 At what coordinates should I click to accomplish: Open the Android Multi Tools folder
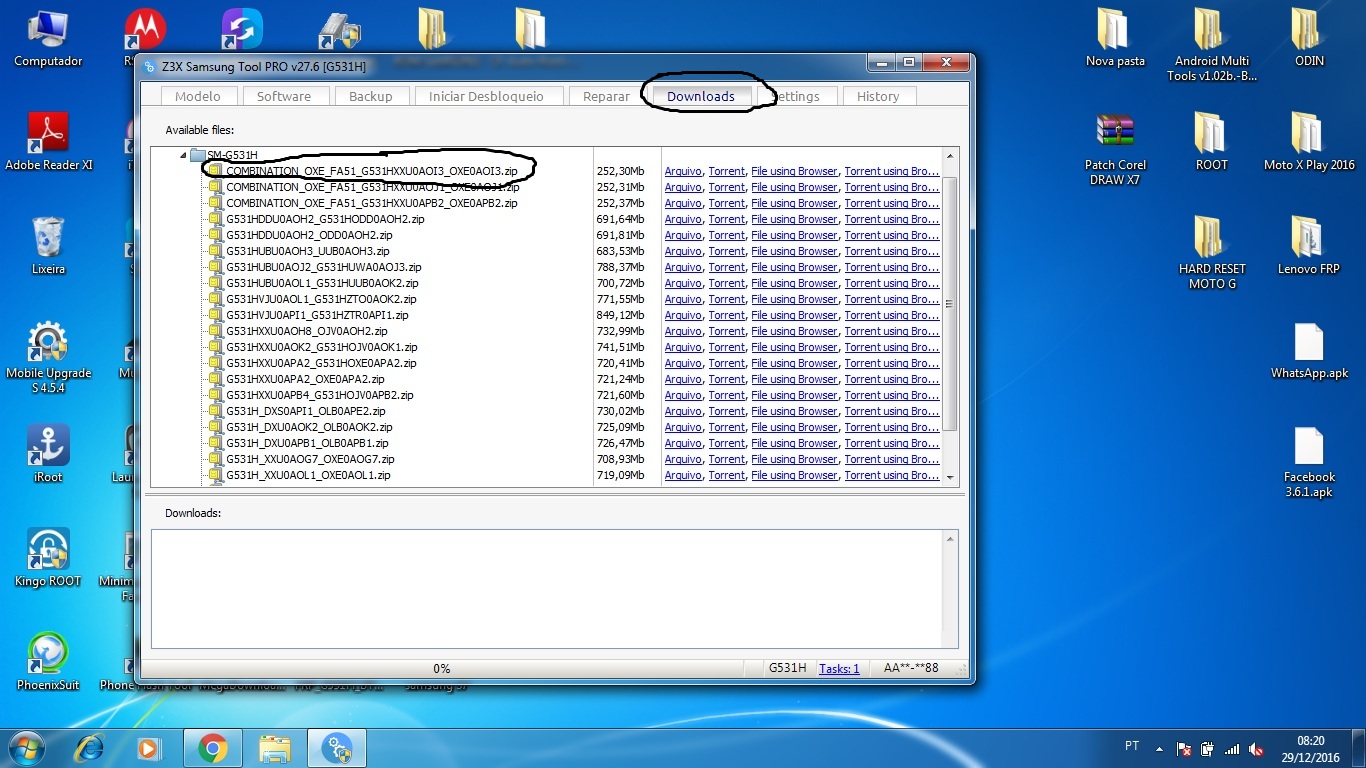point(1212,45)
